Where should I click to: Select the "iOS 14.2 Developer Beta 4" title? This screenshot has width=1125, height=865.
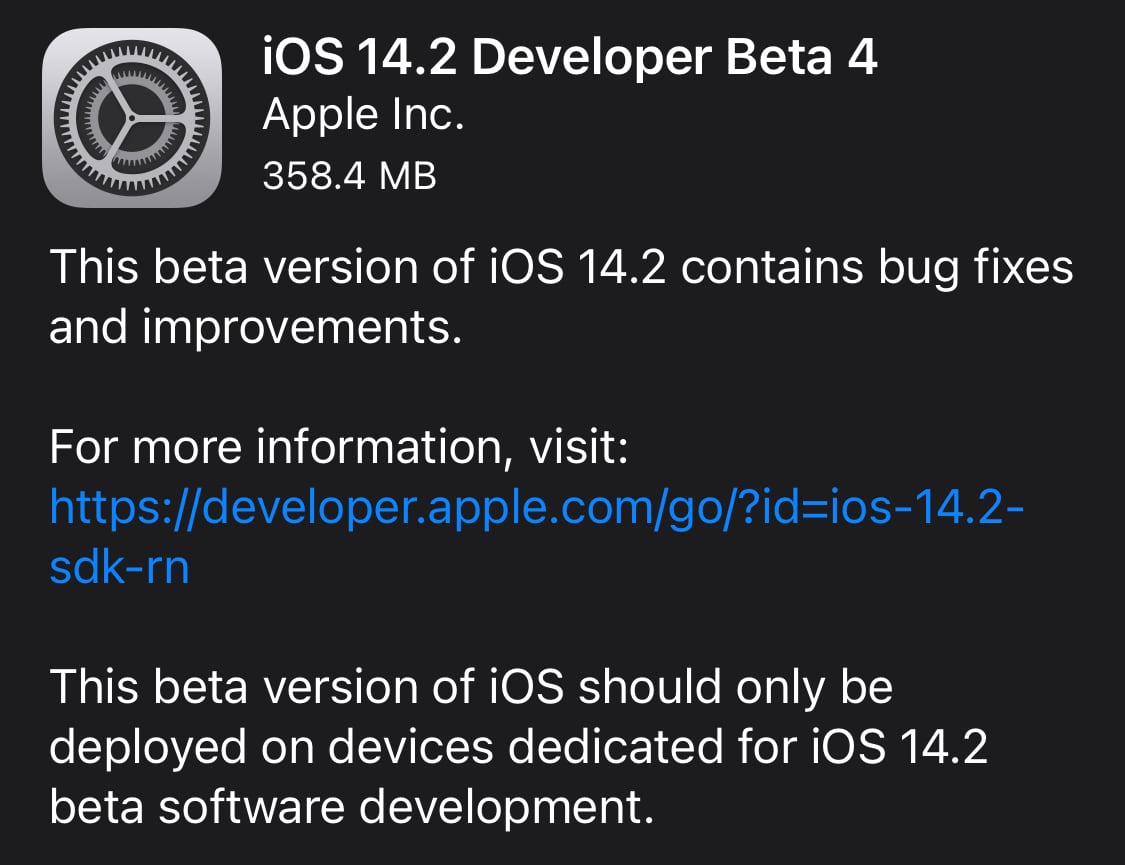569,57
